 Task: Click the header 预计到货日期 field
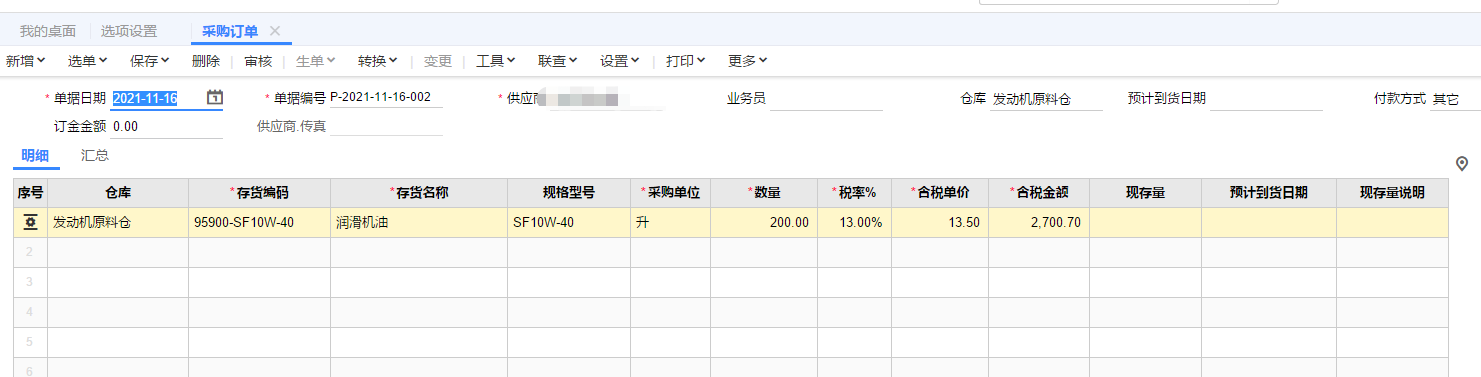(1266, 99)
